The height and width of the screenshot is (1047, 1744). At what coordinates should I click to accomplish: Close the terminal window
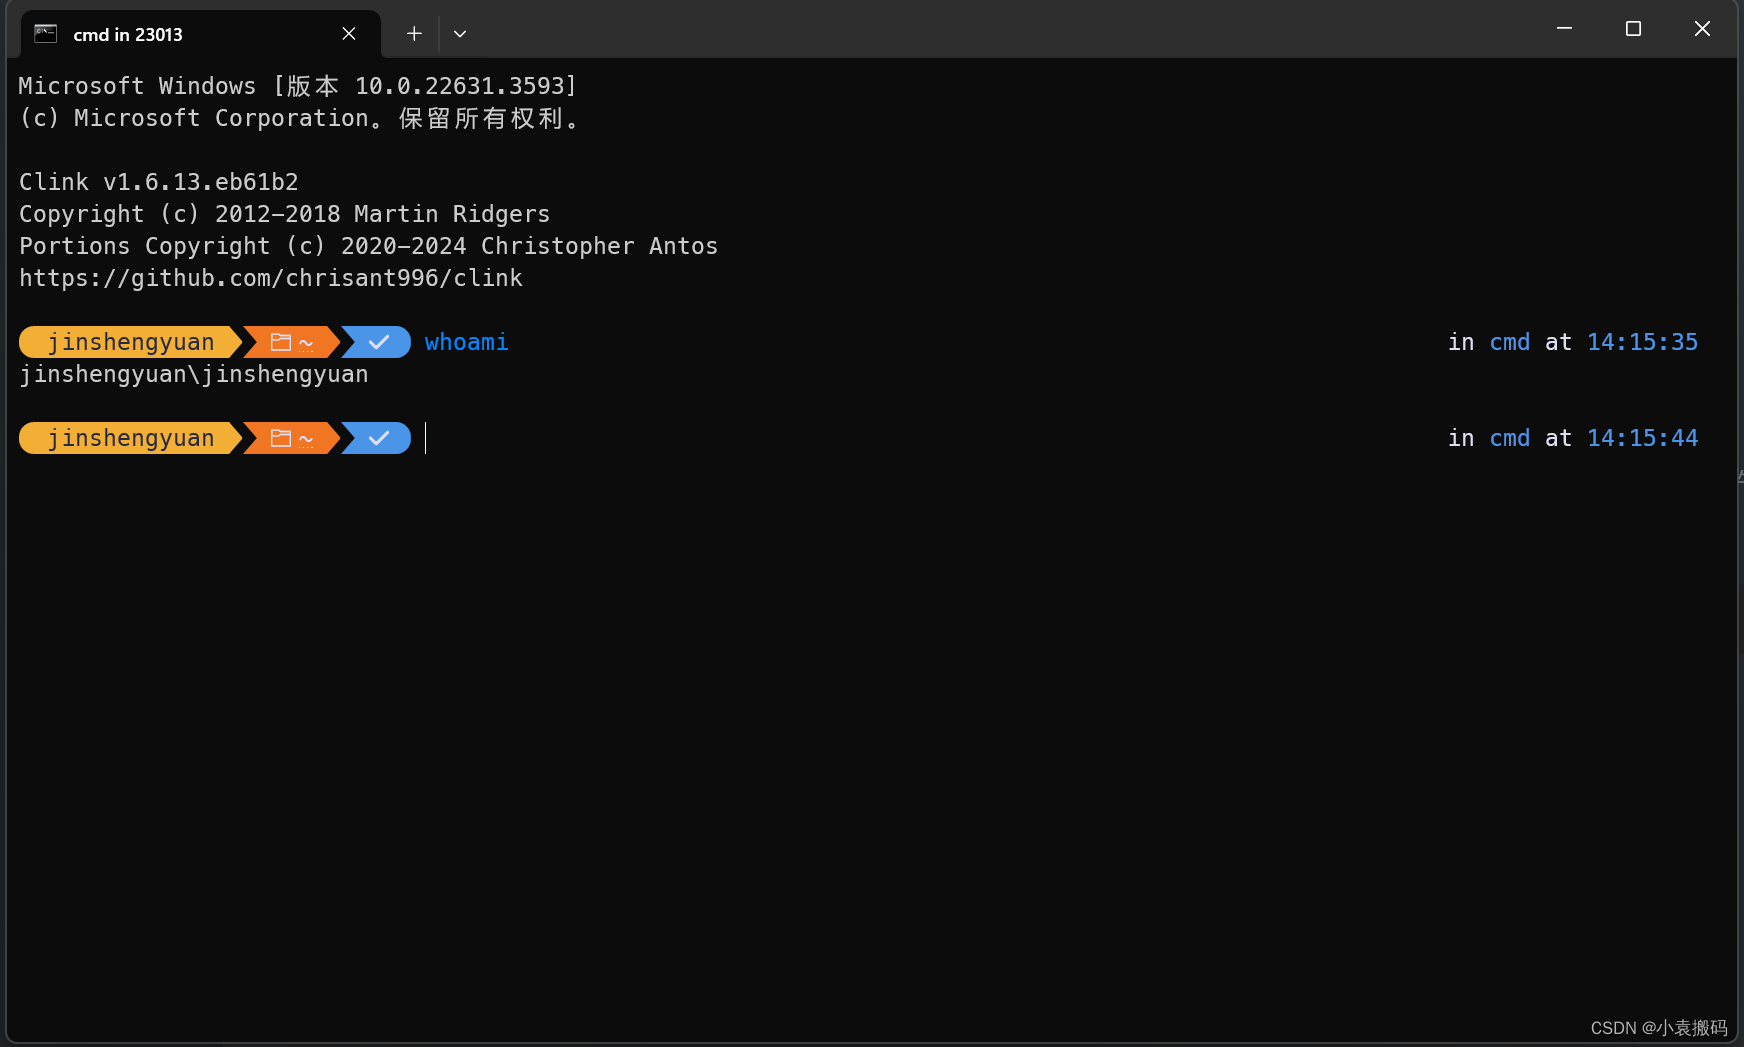[1702, 29]
